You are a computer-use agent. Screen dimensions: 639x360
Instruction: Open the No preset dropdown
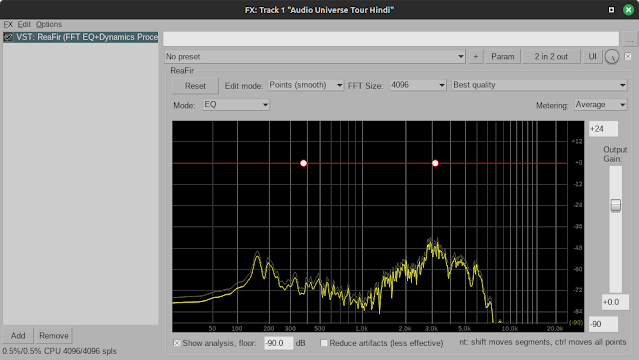[315, 57]
